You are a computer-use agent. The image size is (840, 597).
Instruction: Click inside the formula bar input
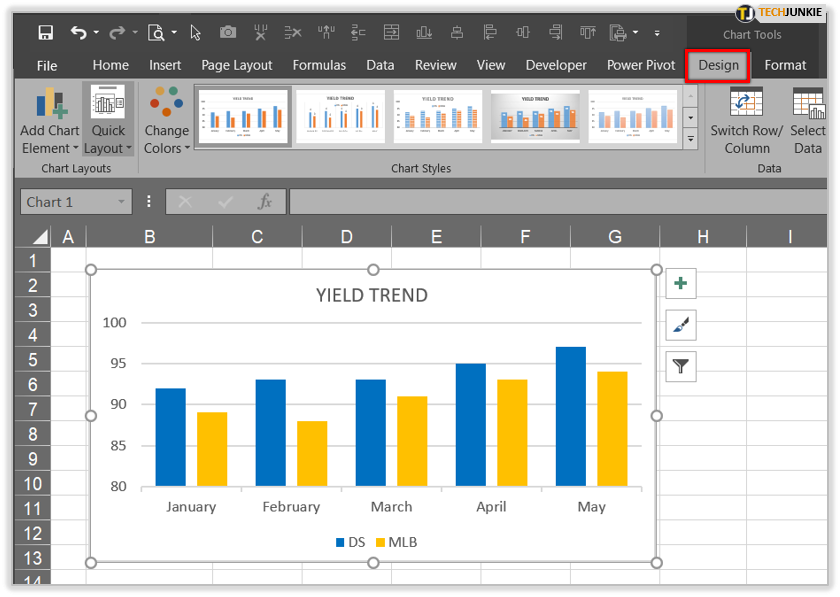(557, 202)
